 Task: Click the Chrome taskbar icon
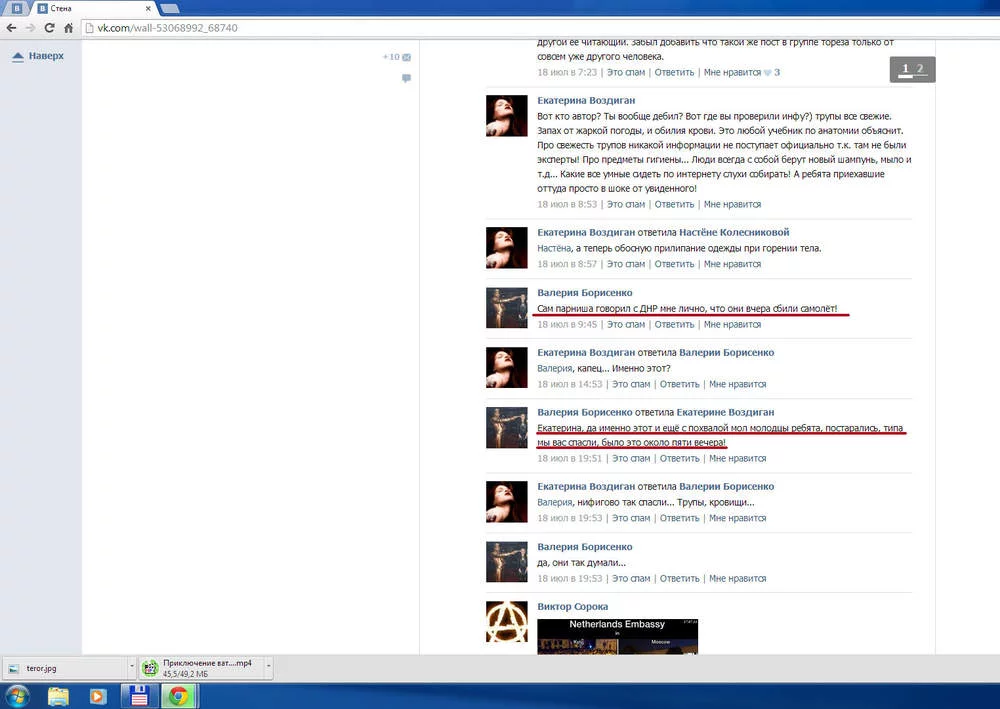[179, 696]
